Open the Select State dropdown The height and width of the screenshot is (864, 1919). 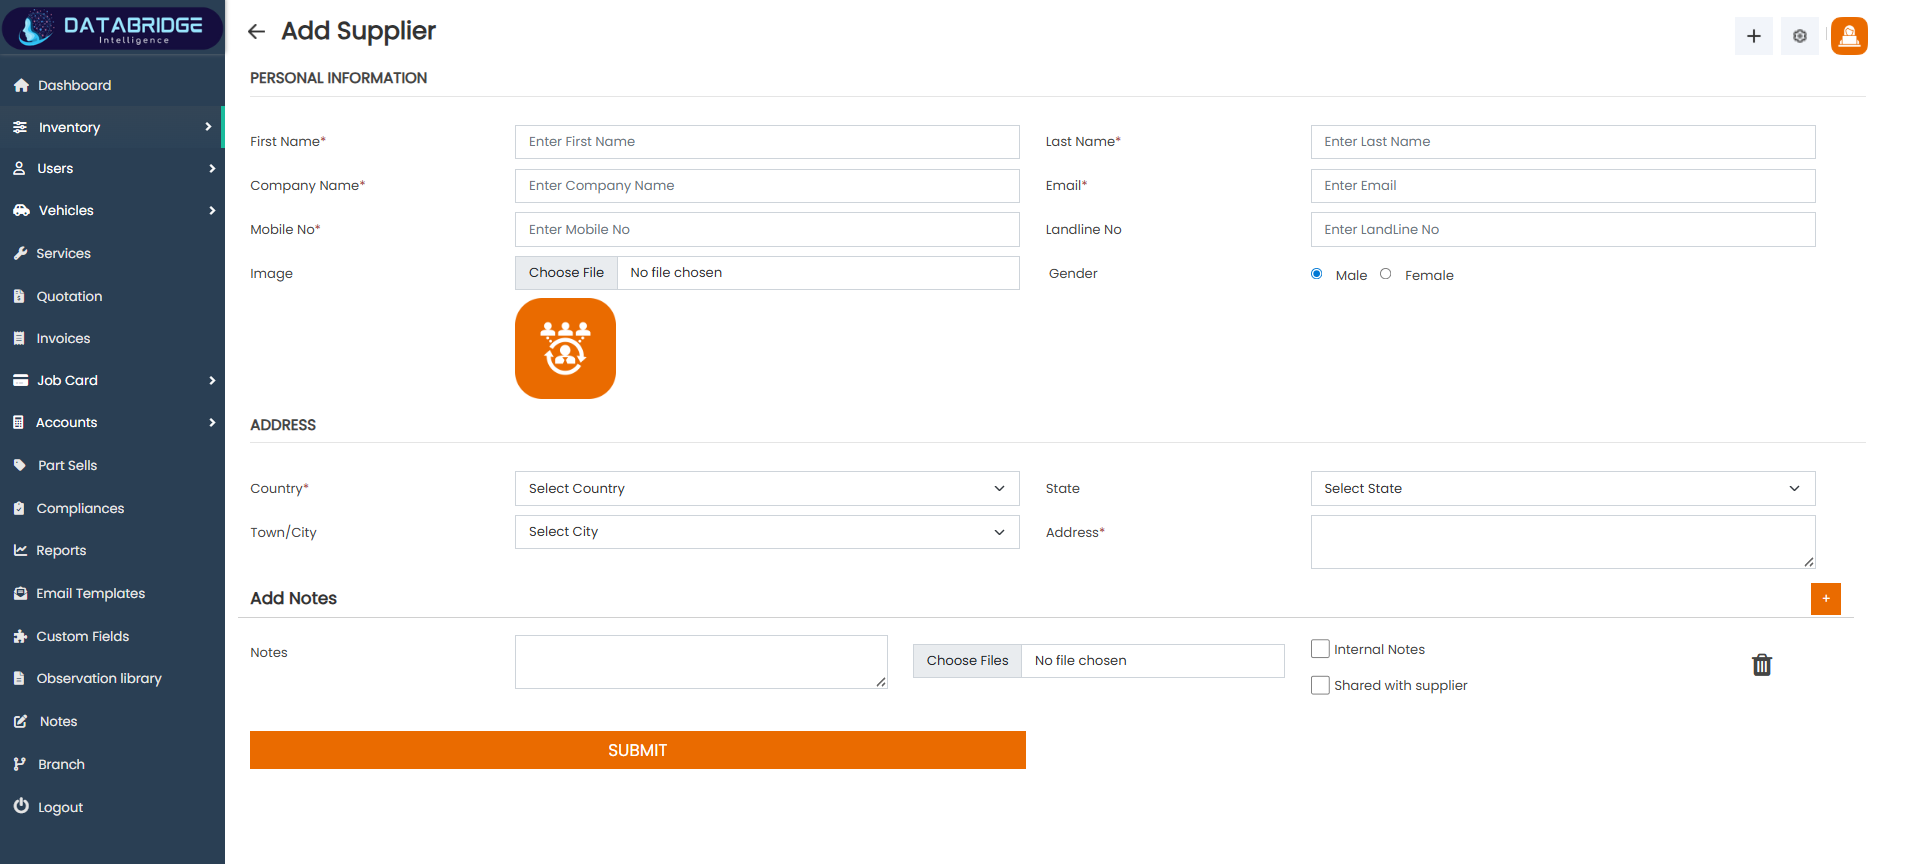(x=1563, y=489)
